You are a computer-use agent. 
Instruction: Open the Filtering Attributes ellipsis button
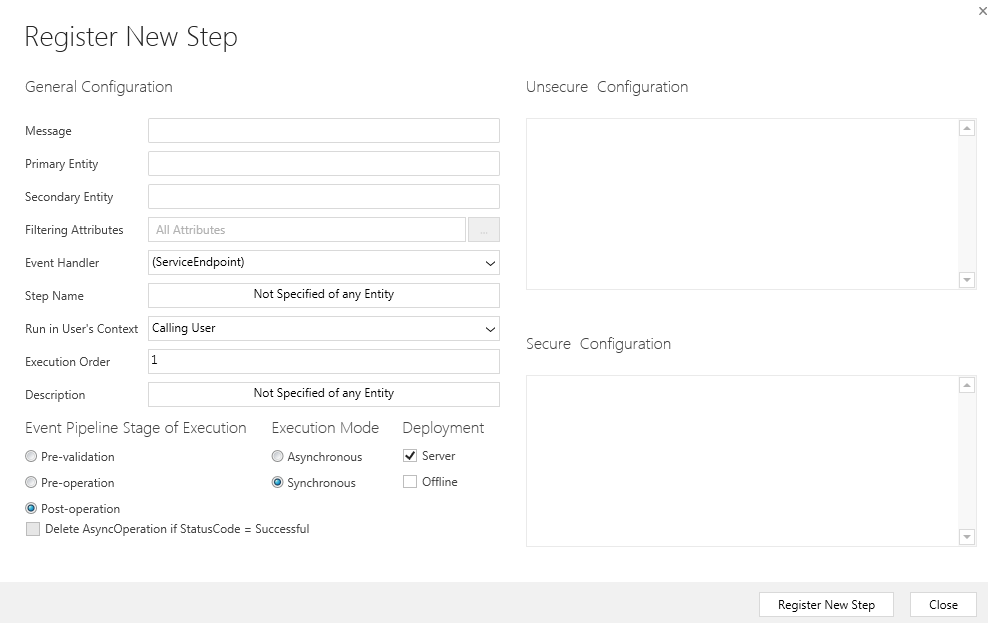point(483,230)
